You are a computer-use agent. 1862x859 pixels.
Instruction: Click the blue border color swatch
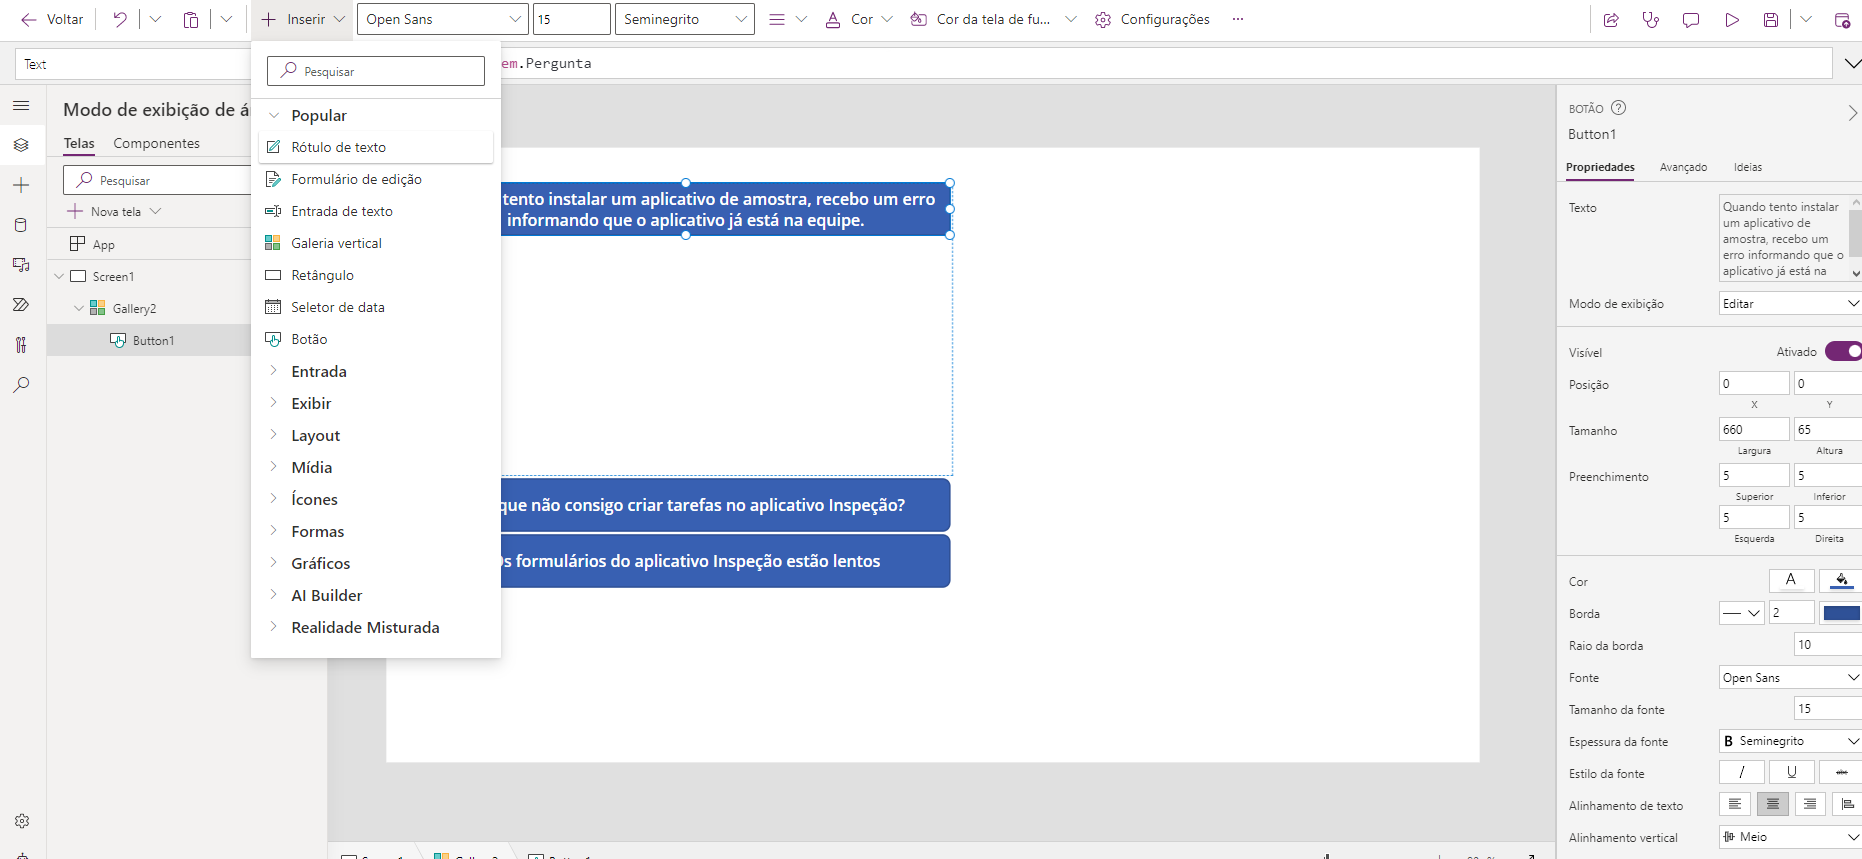[1841, 613]
